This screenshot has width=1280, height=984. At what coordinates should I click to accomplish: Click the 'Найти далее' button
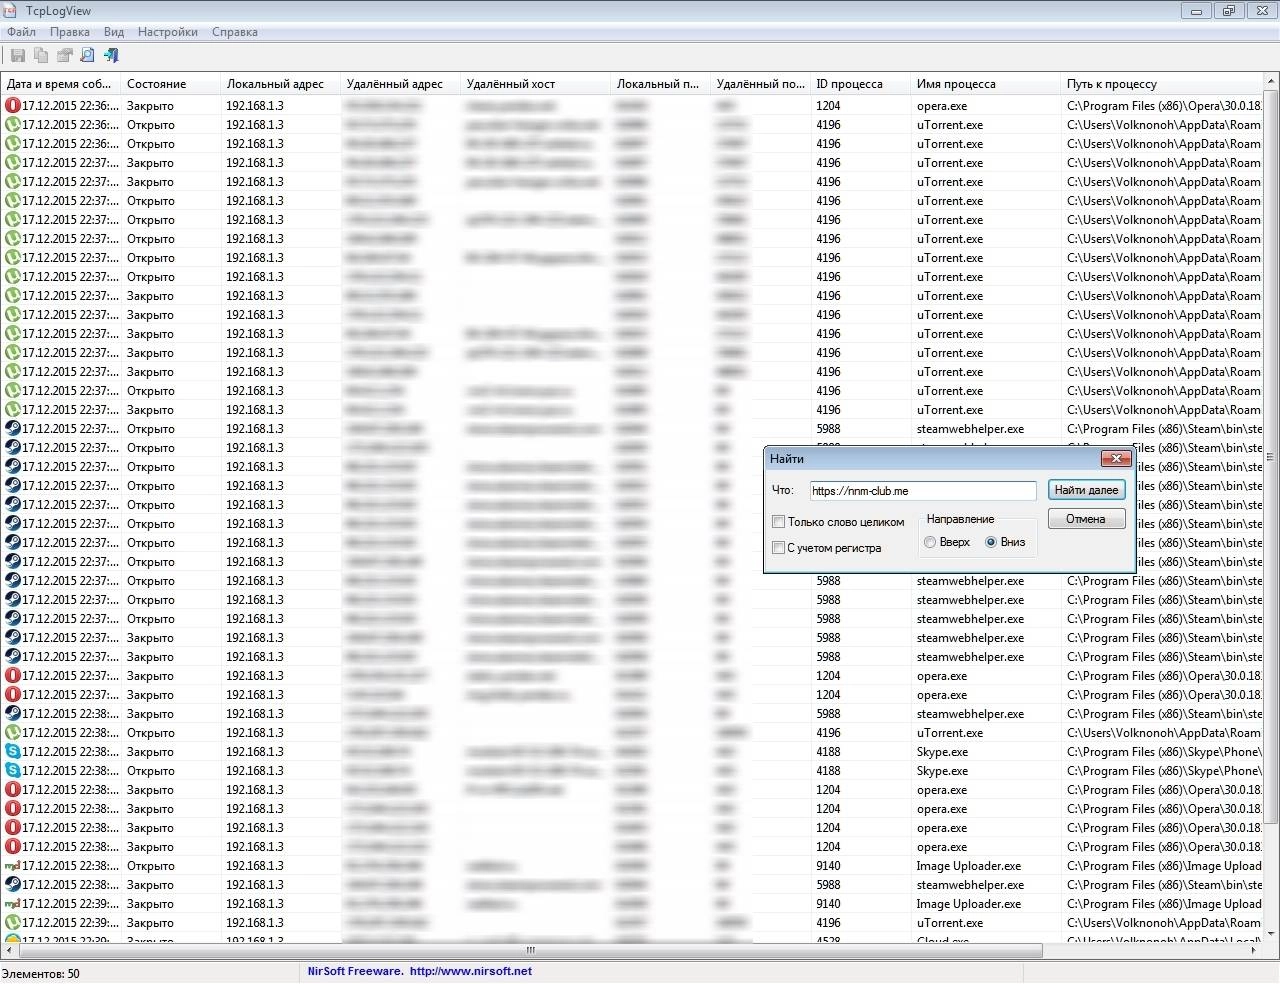click(x=1086, y=490)
